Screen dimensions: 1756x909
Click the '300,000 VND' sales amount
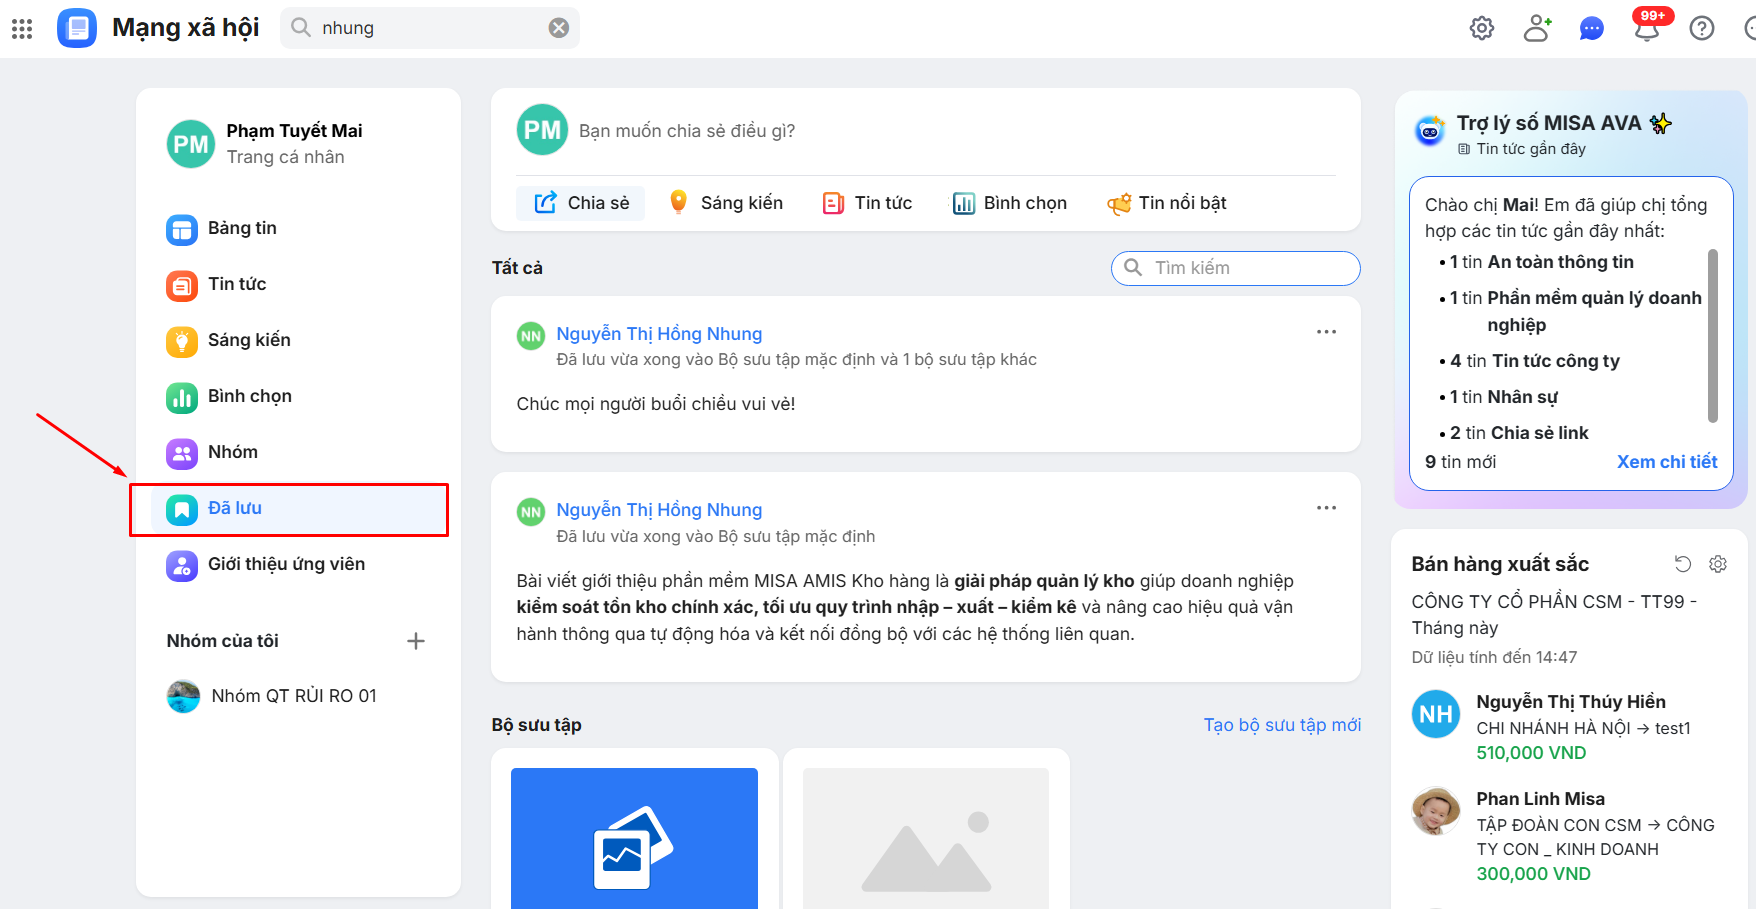1534,874
